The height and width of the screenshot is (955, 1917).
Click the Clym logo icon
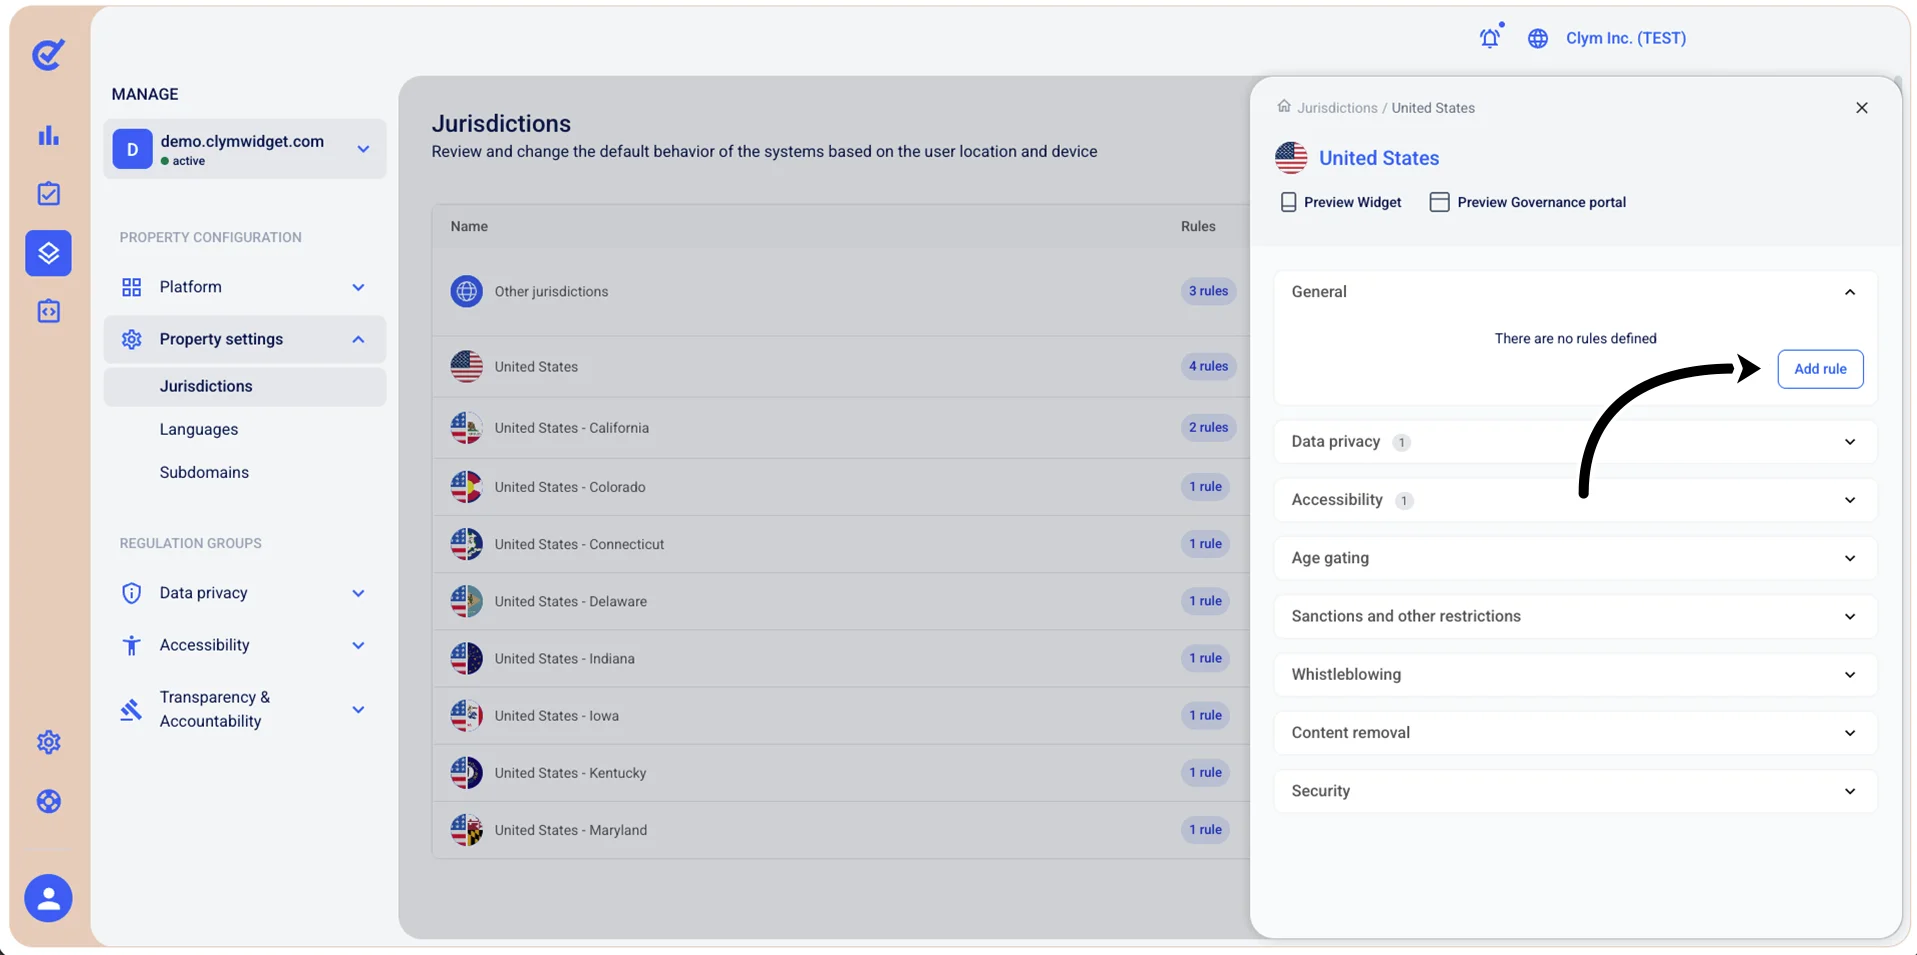pos(48,54)
